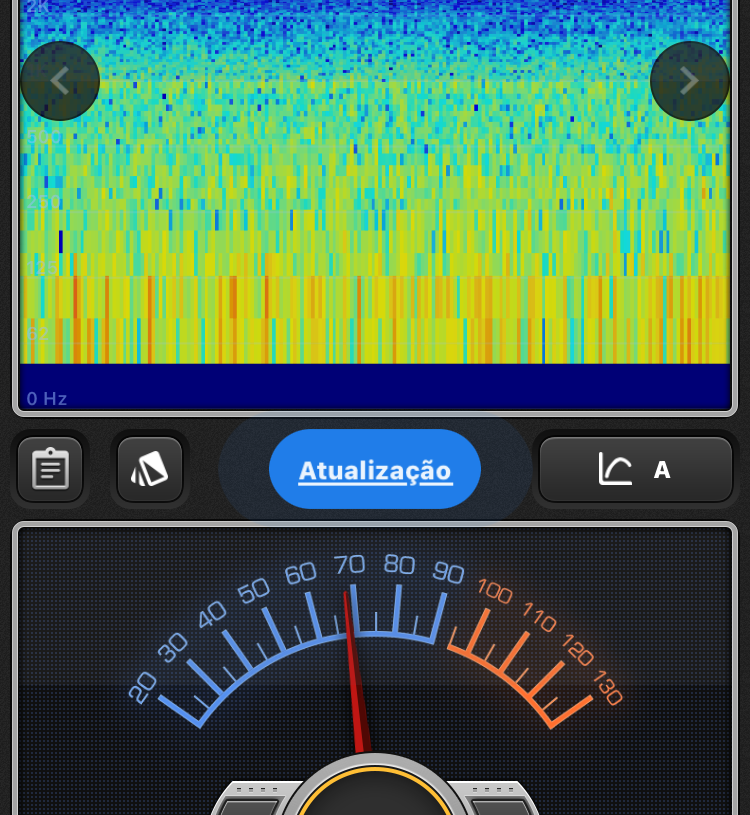
Task: Click the 90 mark on the gauge
Action: coord(448,573)
